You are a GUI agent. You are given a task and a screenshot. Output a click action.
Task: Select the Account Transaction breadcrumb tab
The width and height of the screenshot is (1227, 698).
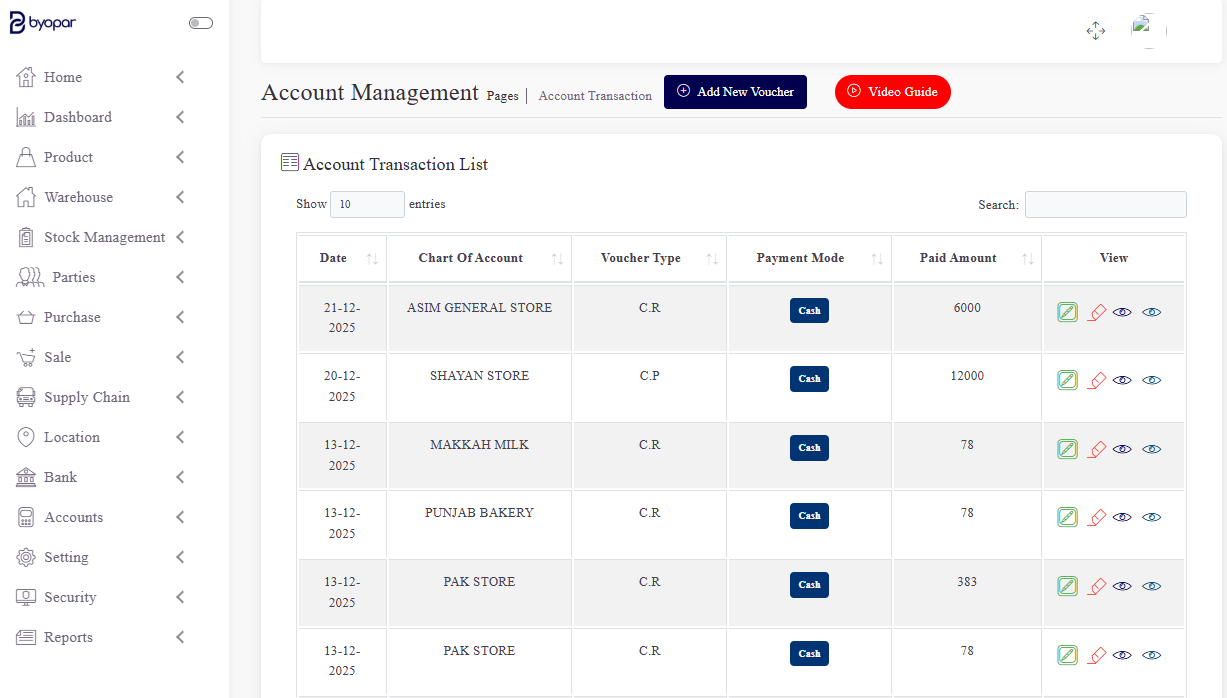tap(594, 95)
